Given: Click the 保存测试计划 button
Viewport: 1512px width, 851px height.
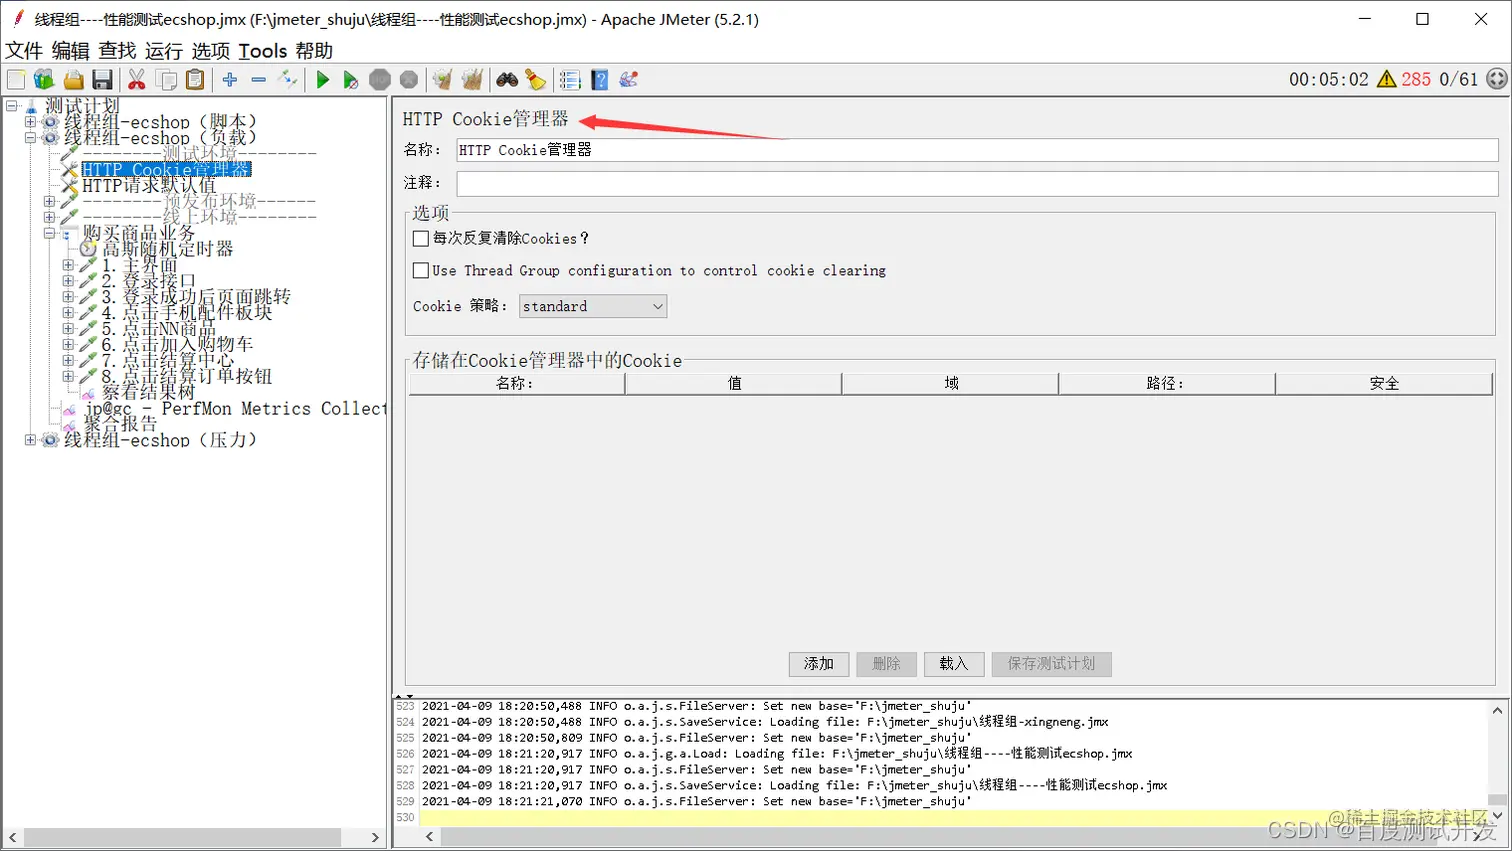Looking at the screenshot, I should 1051,664.
